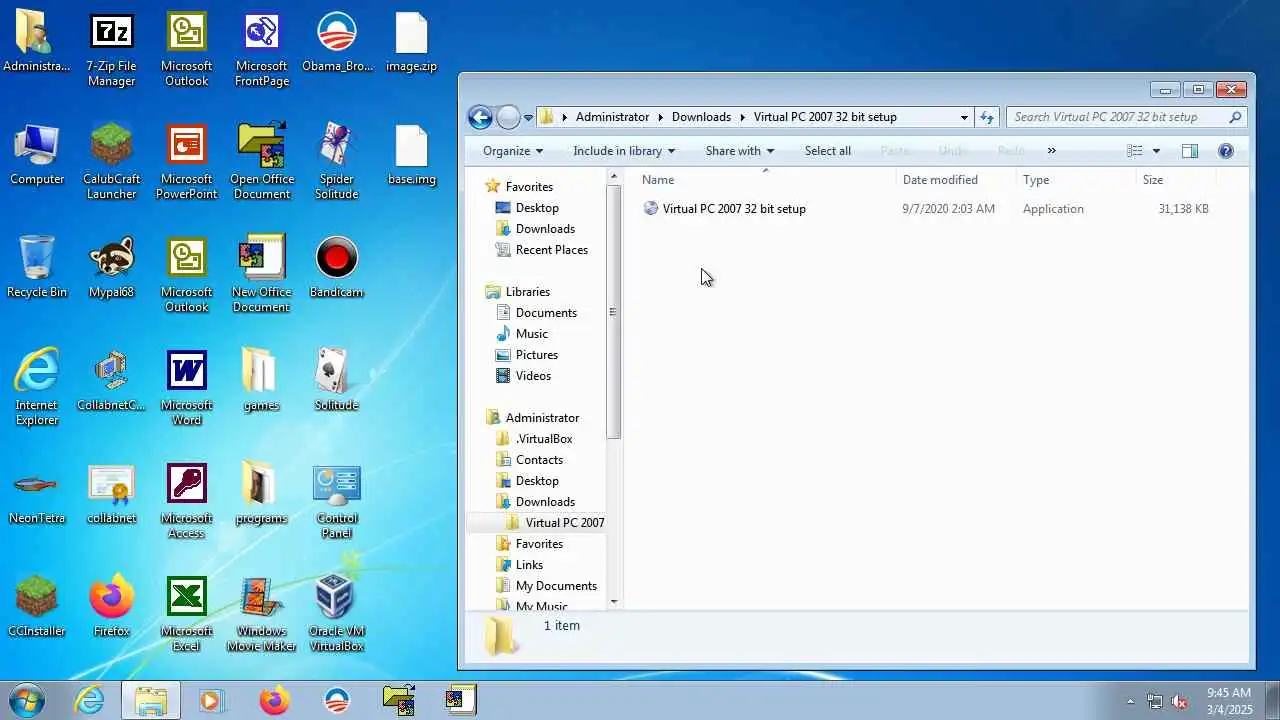Open the Windows Start menu
Image resolution: width=1280 pixels, height=720 pixels.
pos(27,701)
